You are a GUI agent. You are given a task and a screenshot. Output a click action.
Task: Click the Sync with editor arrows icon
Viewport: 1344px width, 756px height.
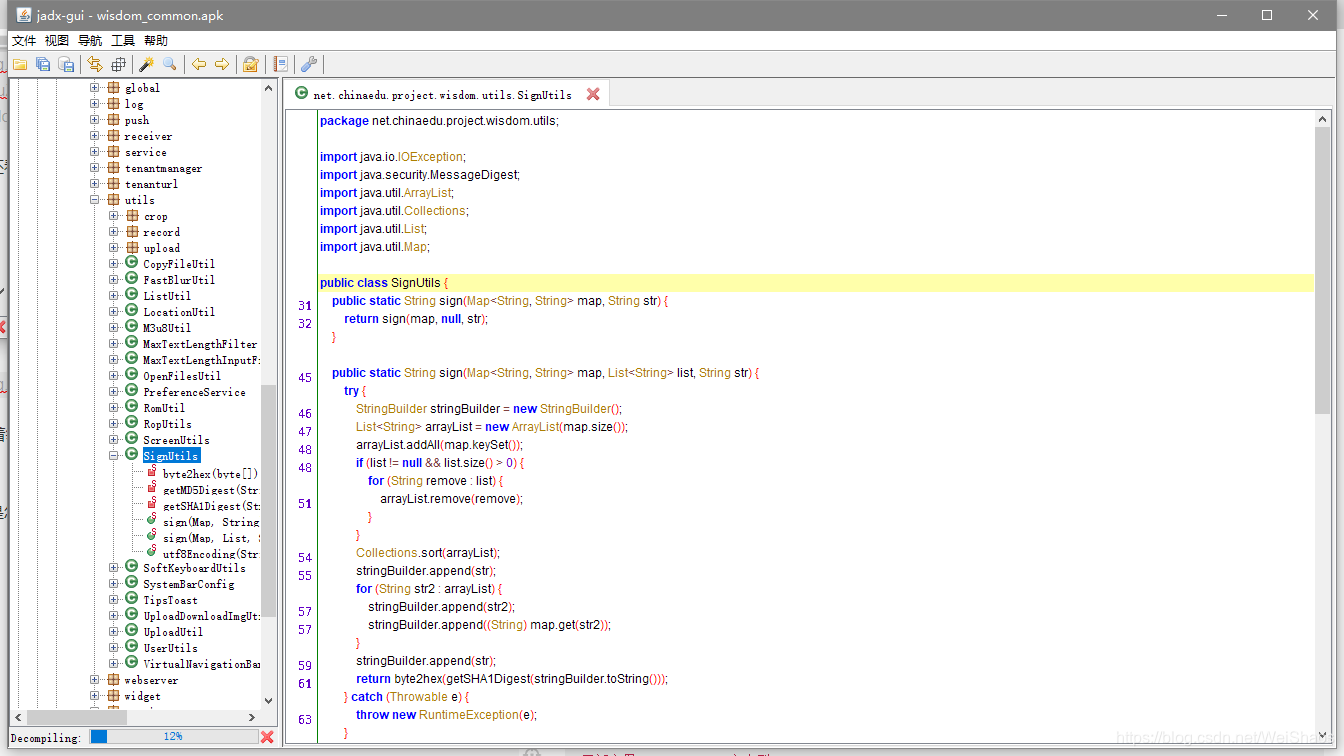pyautogui.click(x=95, y=64)
